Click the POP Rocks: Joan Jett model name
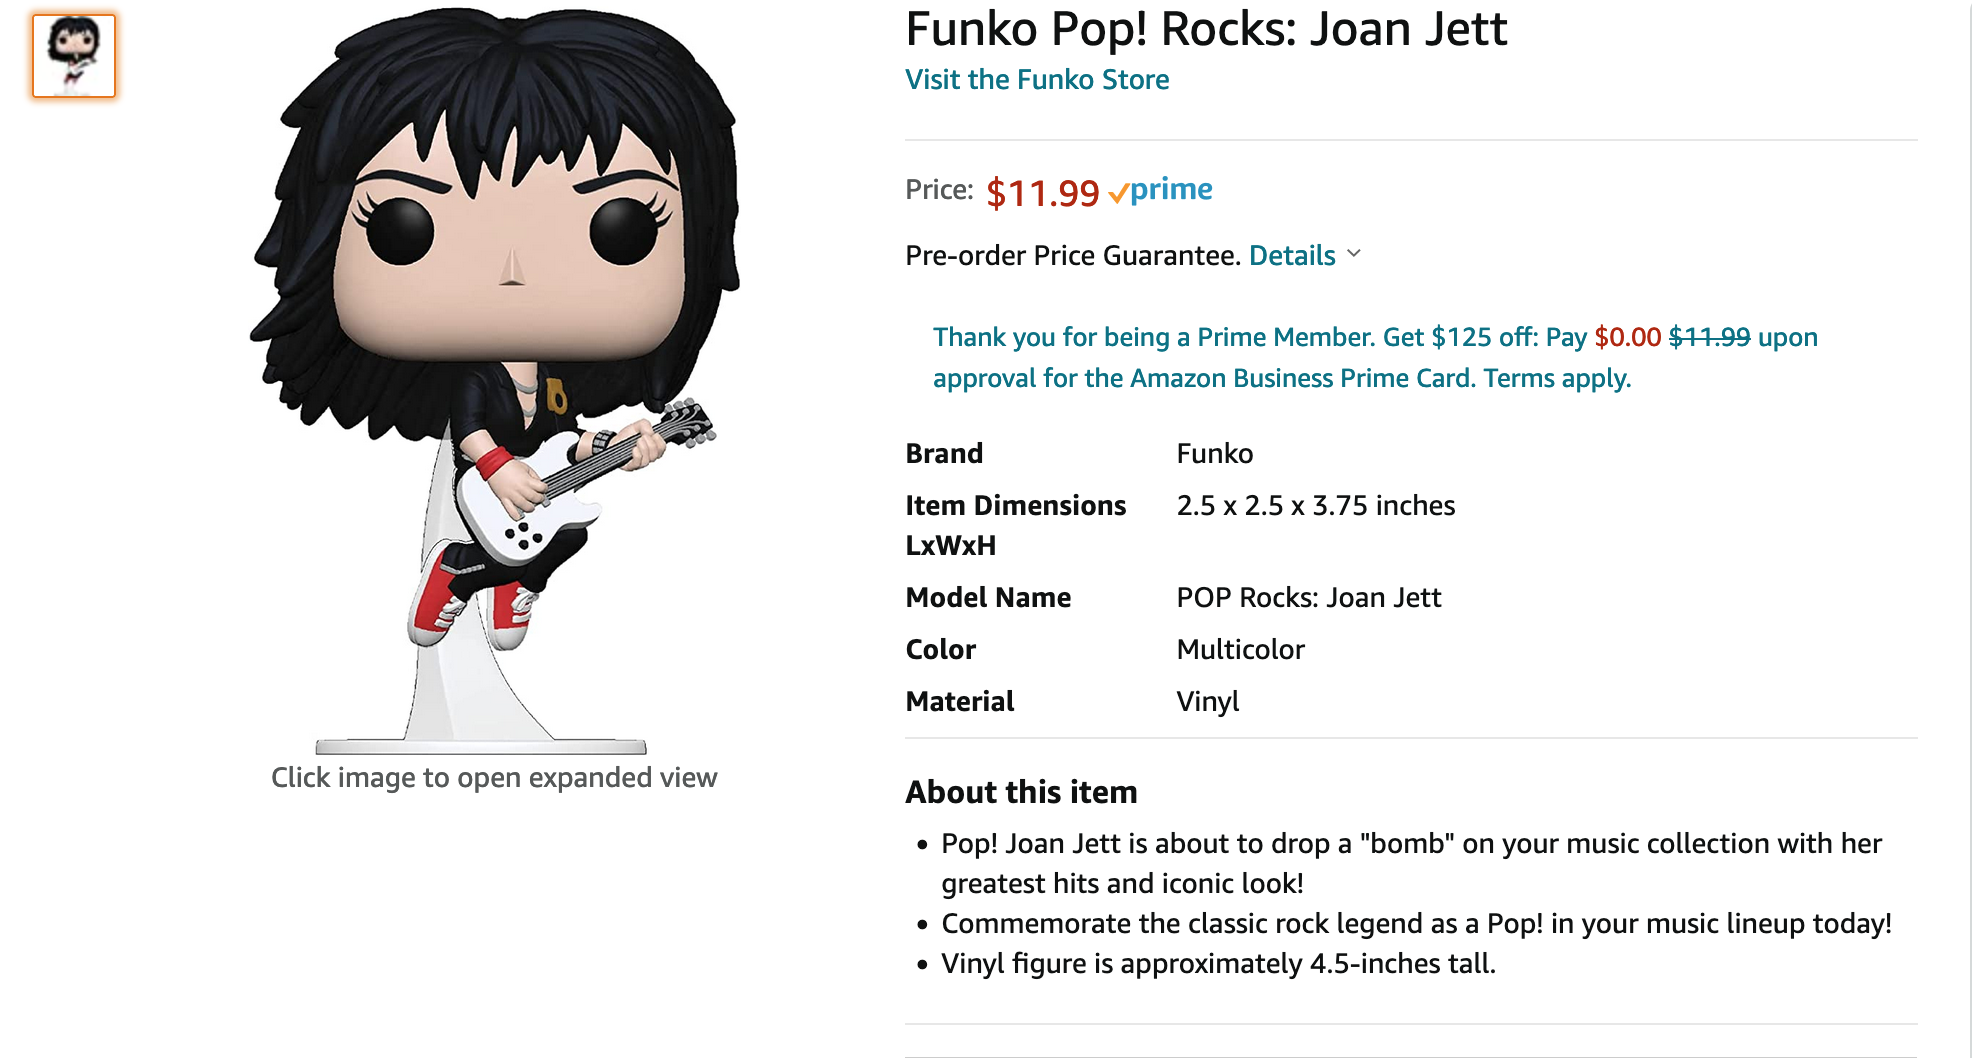The width and height of the screenshot is (1972, 1058). point(1308,598)
